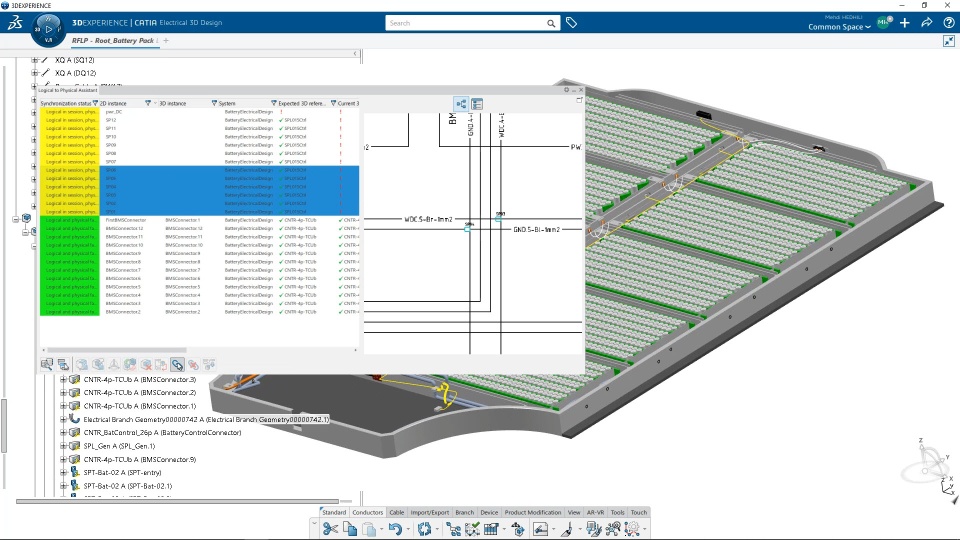
Task: Click the Paste icon in toolbar
Action: 369,529
